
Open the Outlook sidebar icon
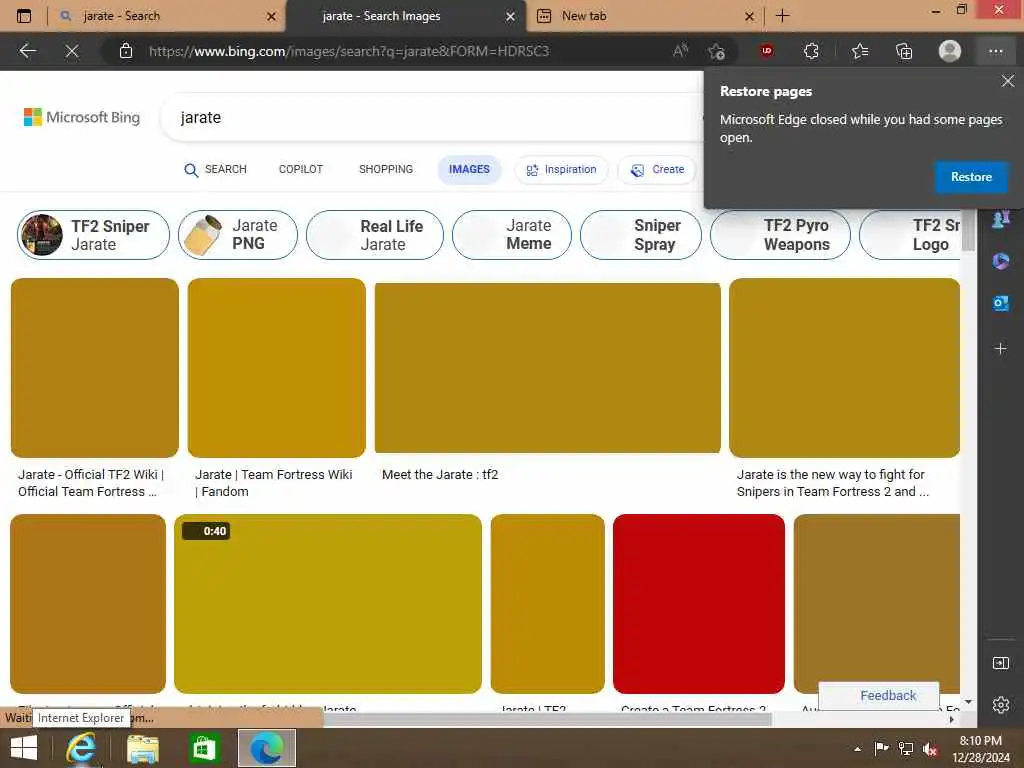tap(1000, 303)
